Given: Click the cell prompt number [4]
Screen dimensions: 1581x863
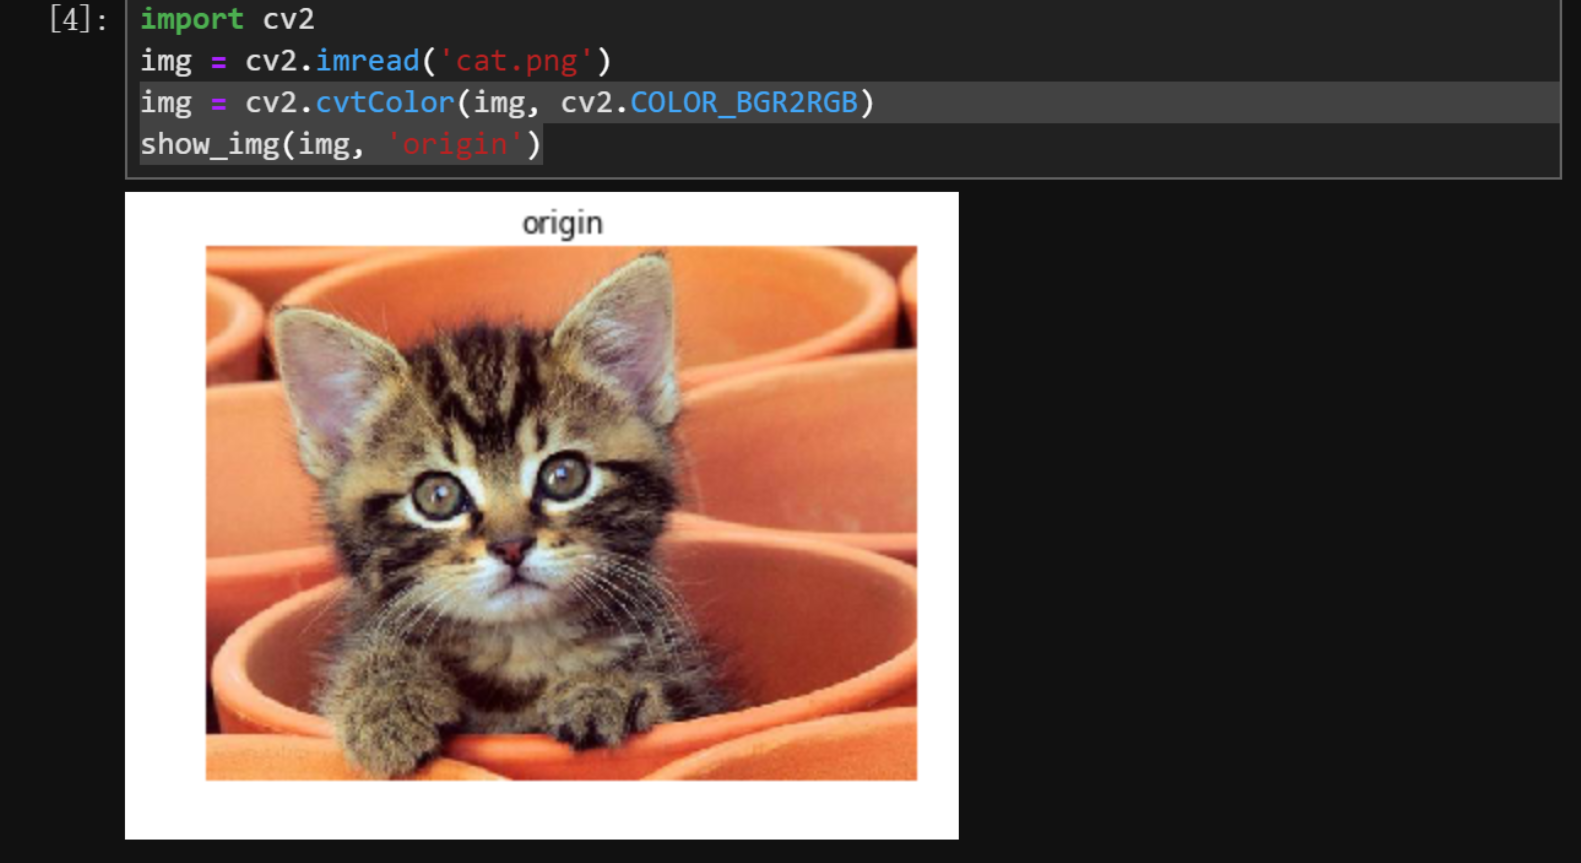Looking at the screenshot, I should coord(78,19).
